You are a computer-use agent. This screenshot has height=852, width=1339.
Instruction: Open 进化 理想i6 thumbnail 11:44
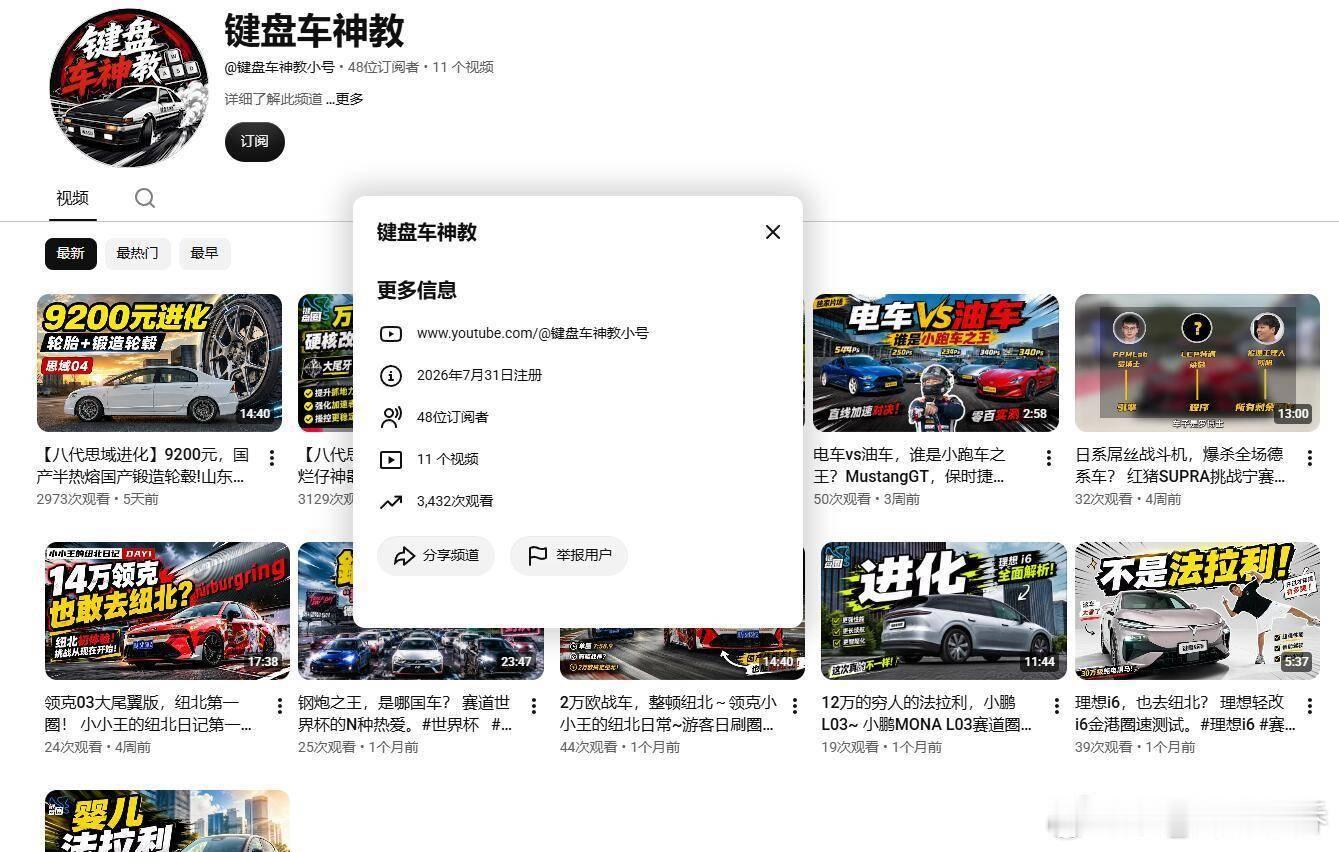pyautogui.click(x=944, y=611)
